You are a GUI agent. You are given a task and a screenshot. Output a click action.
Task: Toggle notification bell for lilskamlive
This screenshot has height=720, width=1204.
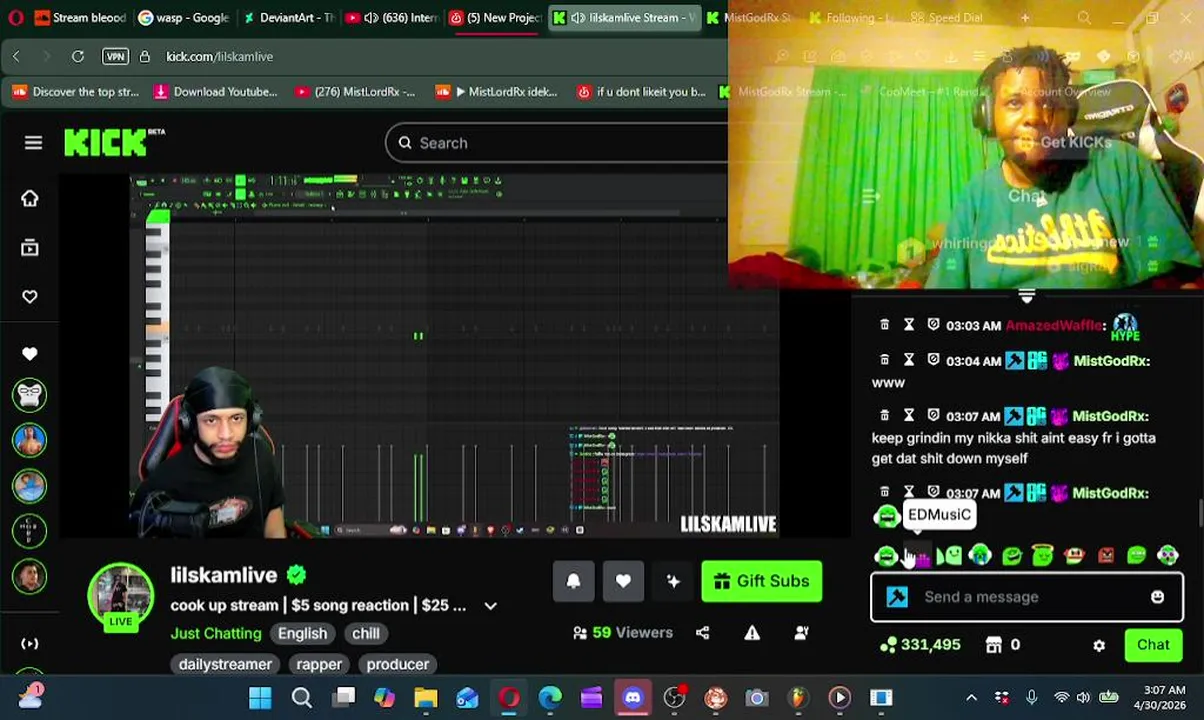point(573,581)
